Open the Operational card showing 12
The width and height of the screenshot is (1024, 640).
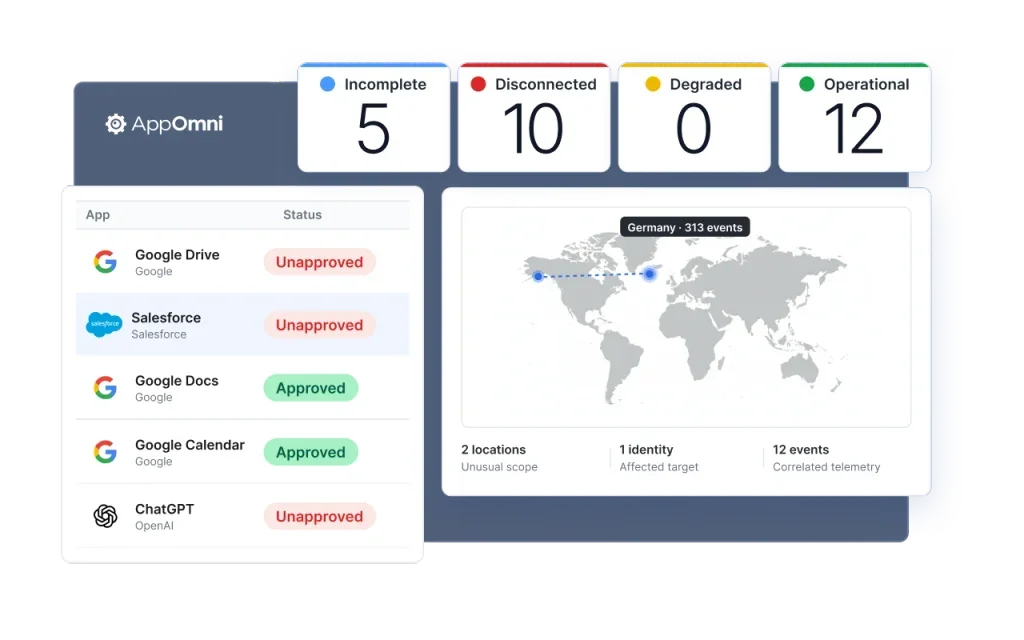[855, 118]
